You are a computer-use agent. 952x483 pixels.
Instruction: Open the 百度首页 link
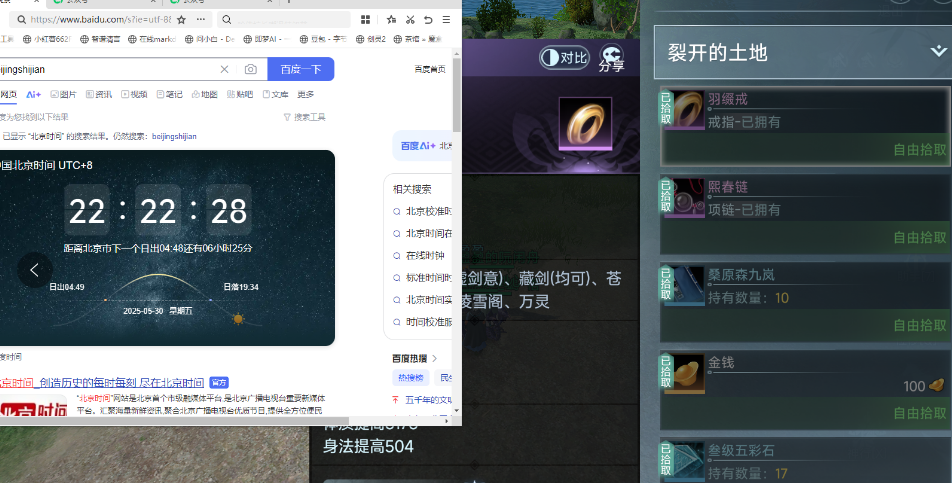coord(430,69)
